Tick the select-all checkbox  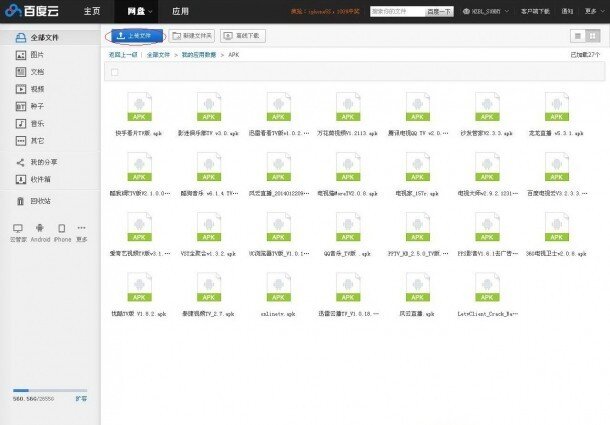point(115,72)
